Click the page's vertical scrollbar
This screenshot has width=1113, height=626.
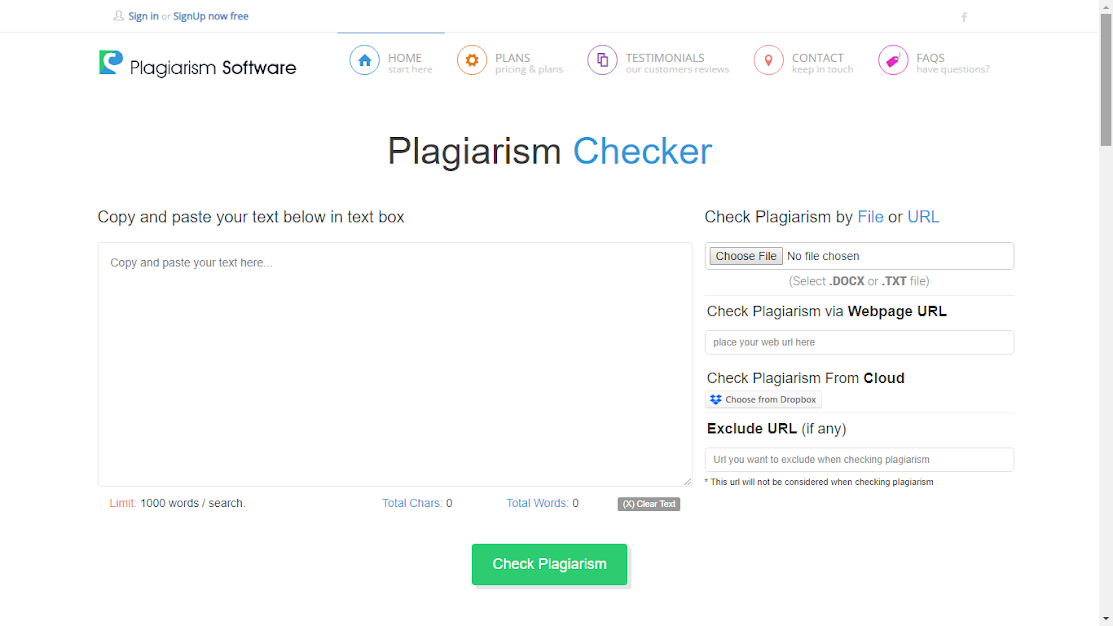1106,313
